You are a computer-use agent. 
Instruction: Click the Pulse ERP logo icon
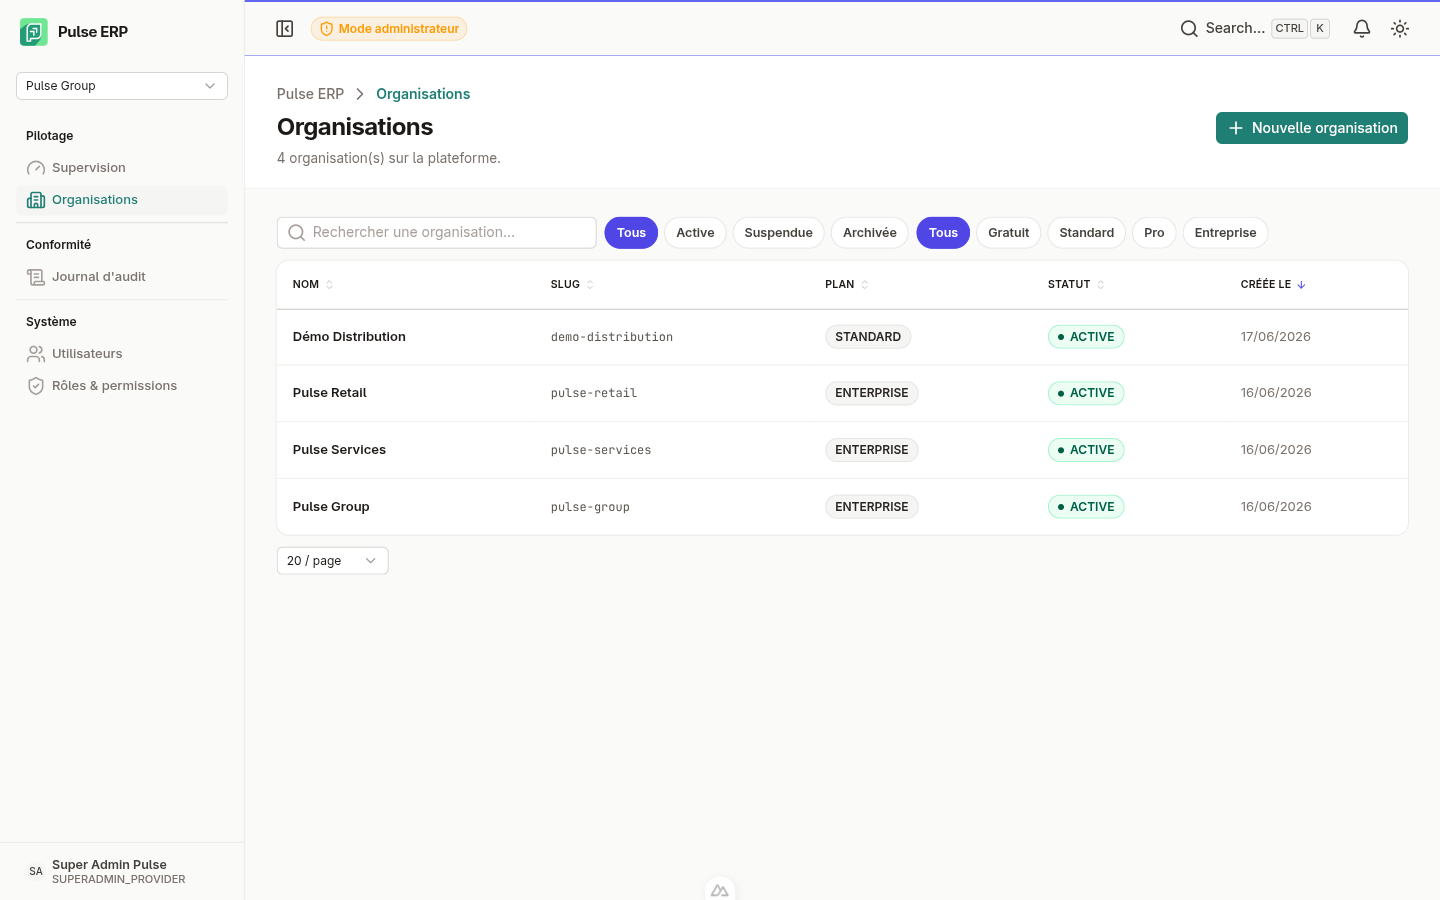34,32
